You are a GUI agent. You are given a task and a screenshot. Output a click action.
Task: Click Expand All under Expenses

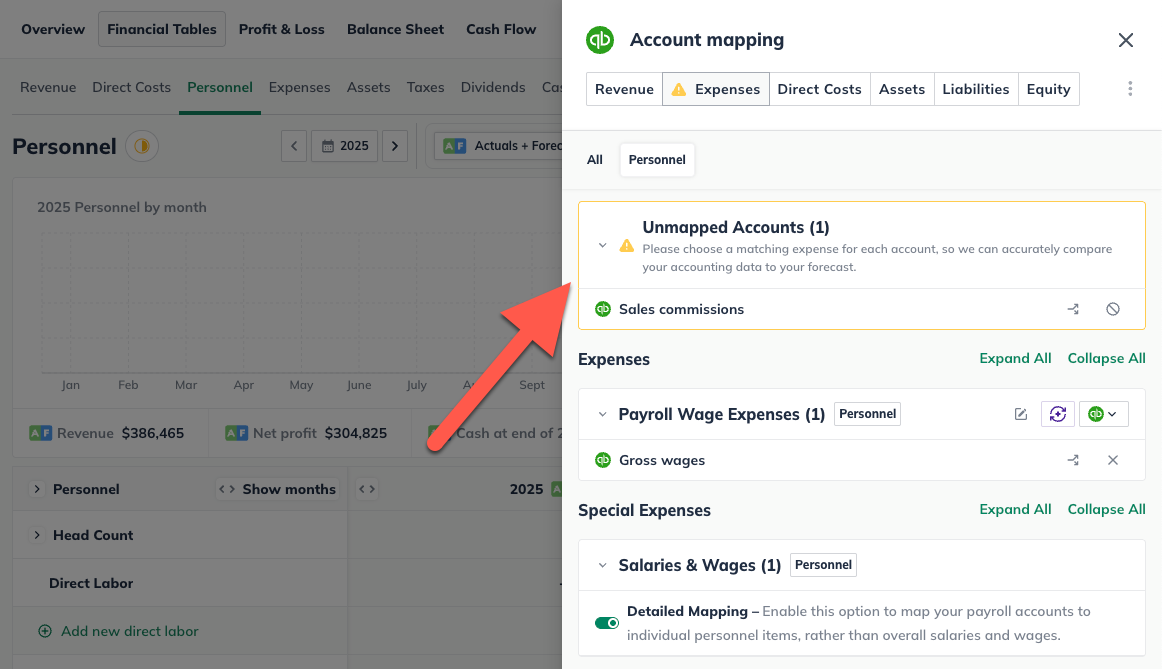point(1015,359)
